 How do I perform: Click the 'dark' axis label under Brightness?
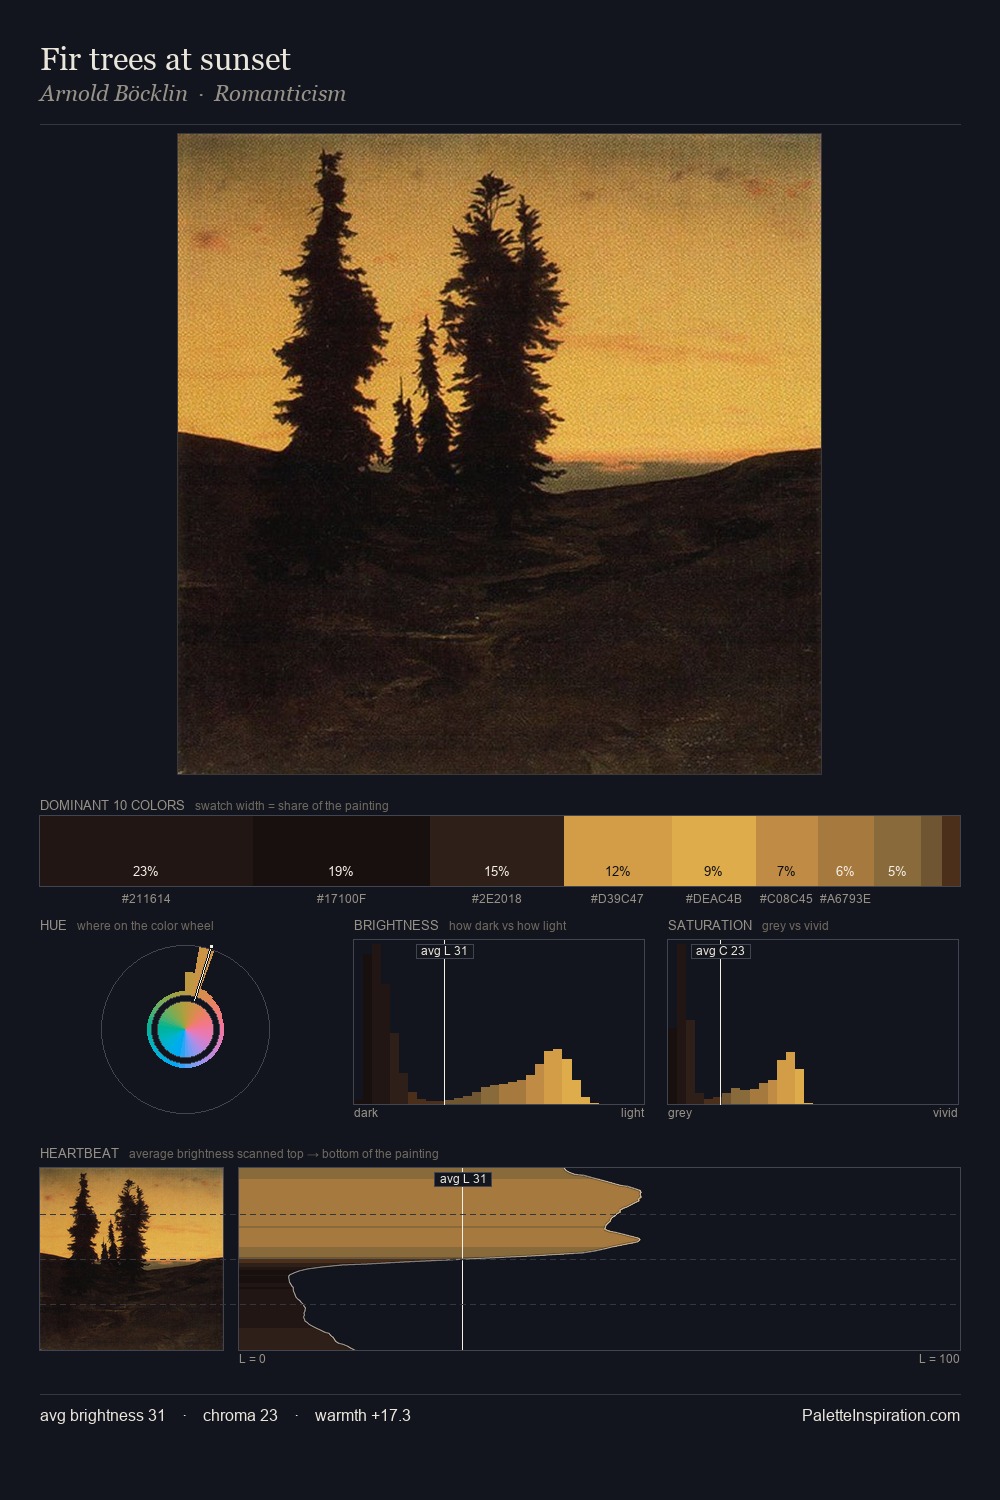pyautogui.click(x=366, y=1113)
